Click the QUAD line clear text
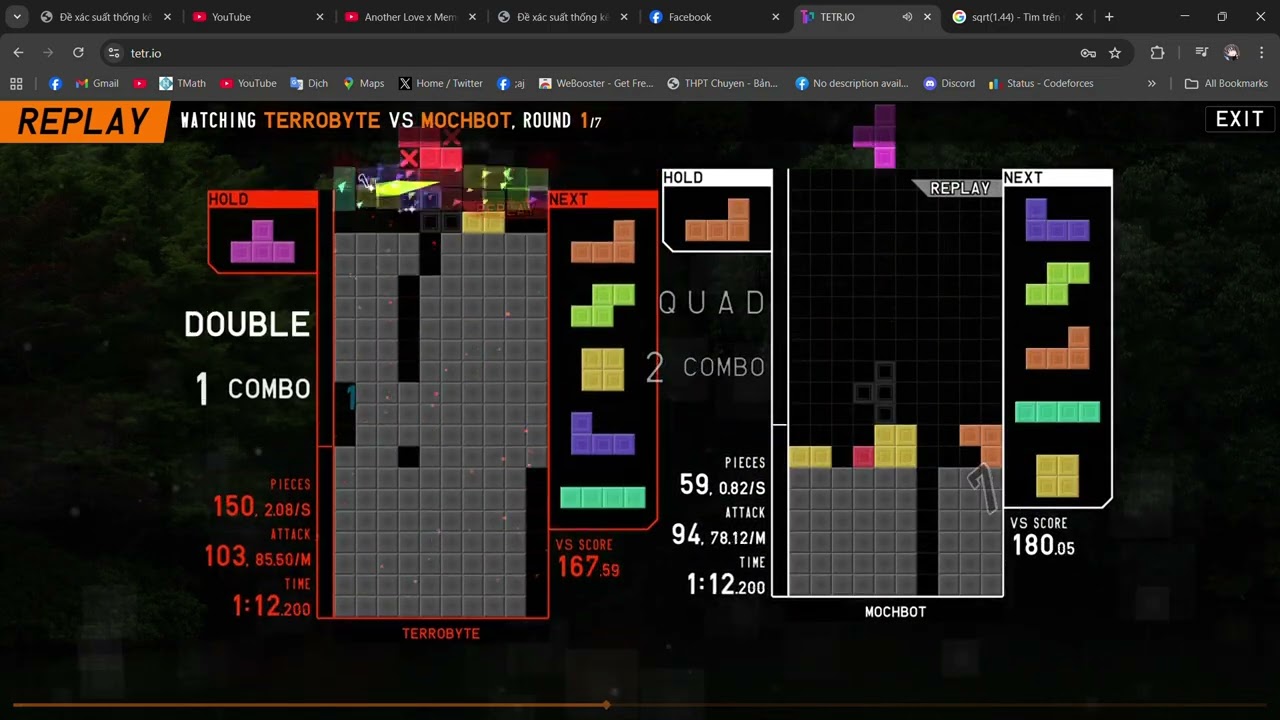This screenshot has width=1280, height=720. click(x=712, y=302)
